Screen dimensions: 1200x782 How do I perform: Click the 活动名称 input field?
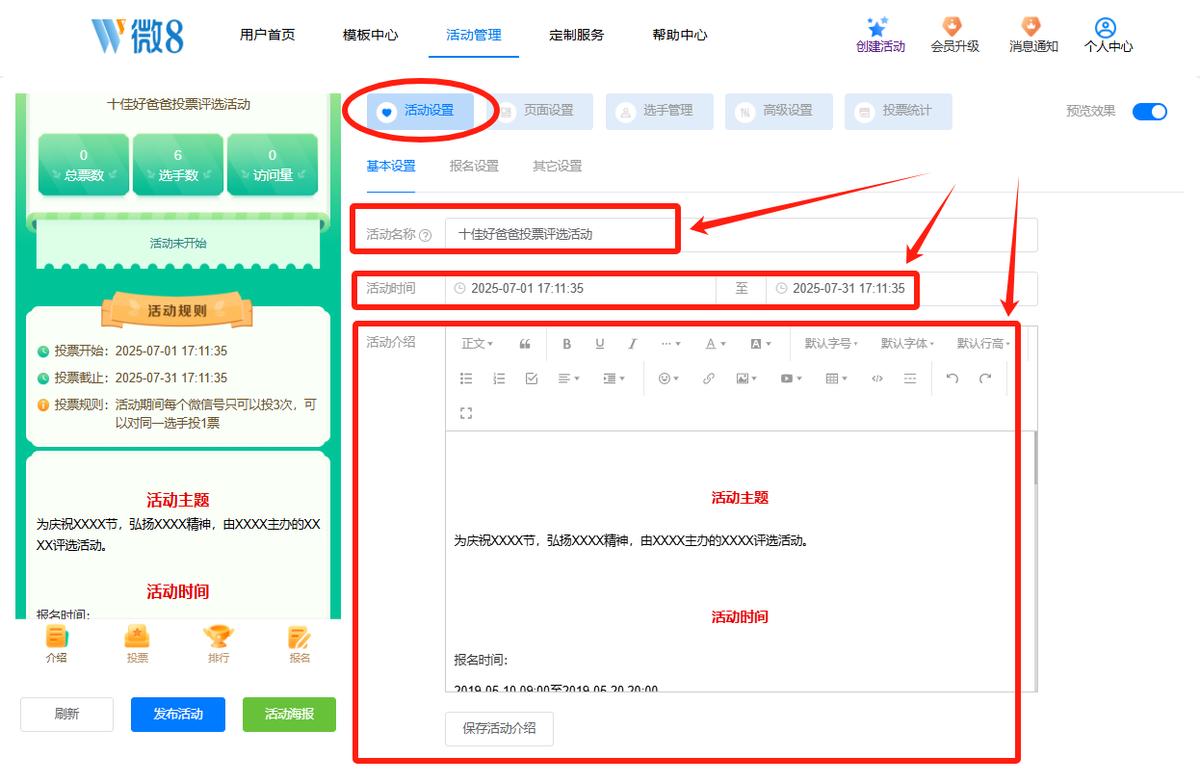point(741,235)
